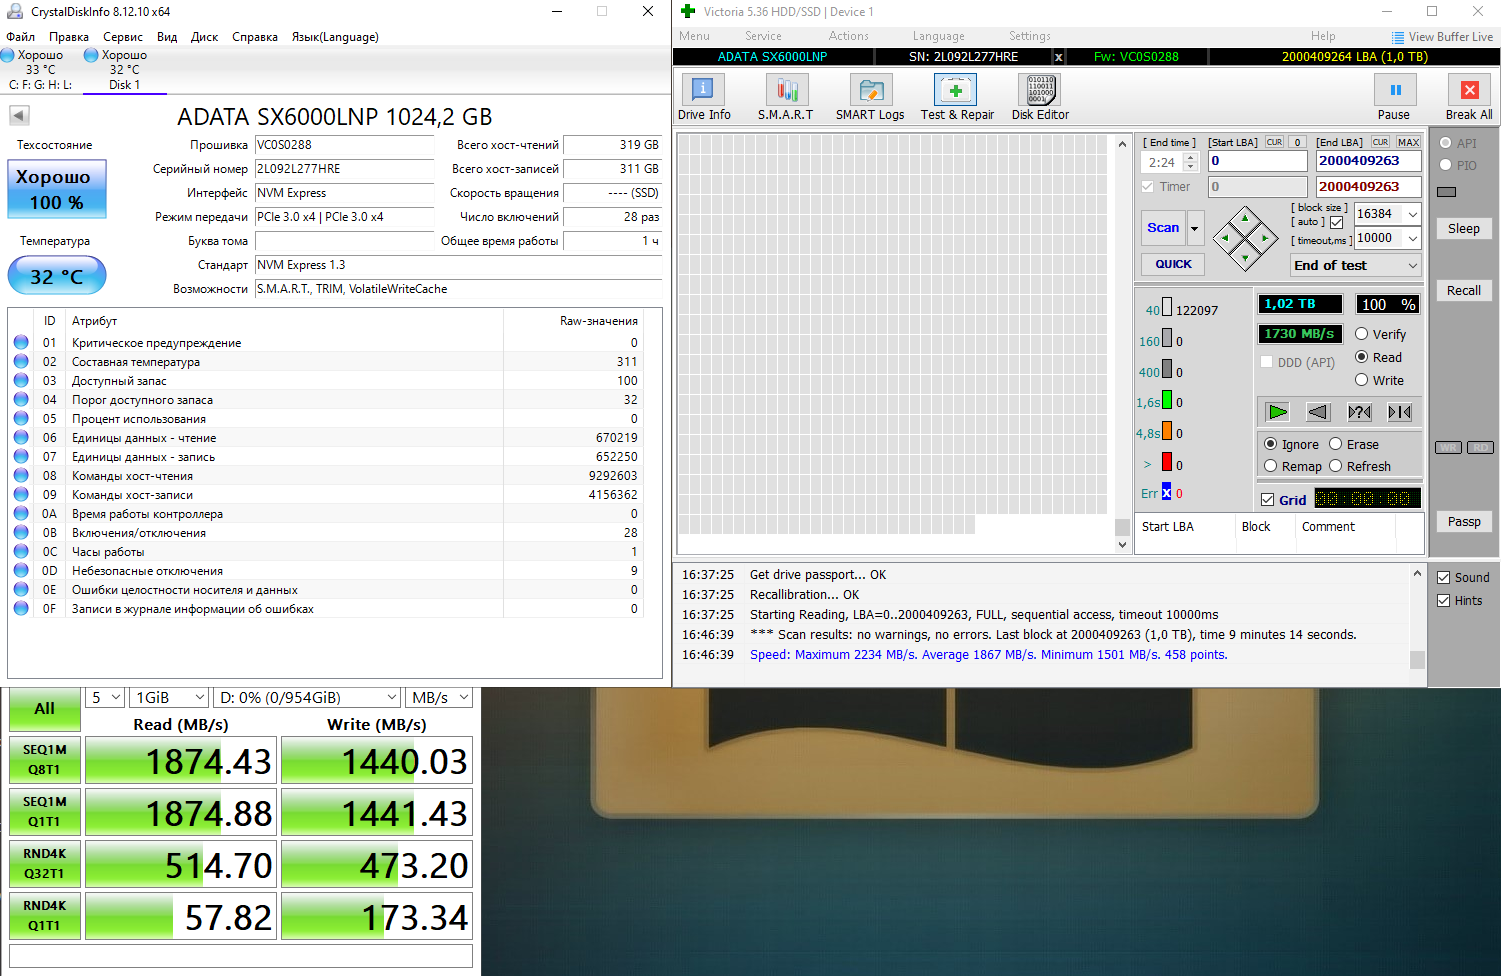This screenshot has width=1501, height=976.
Task: Open SMART Logs in Victoria
Action: pyautogui.click(x=870, y=91)
